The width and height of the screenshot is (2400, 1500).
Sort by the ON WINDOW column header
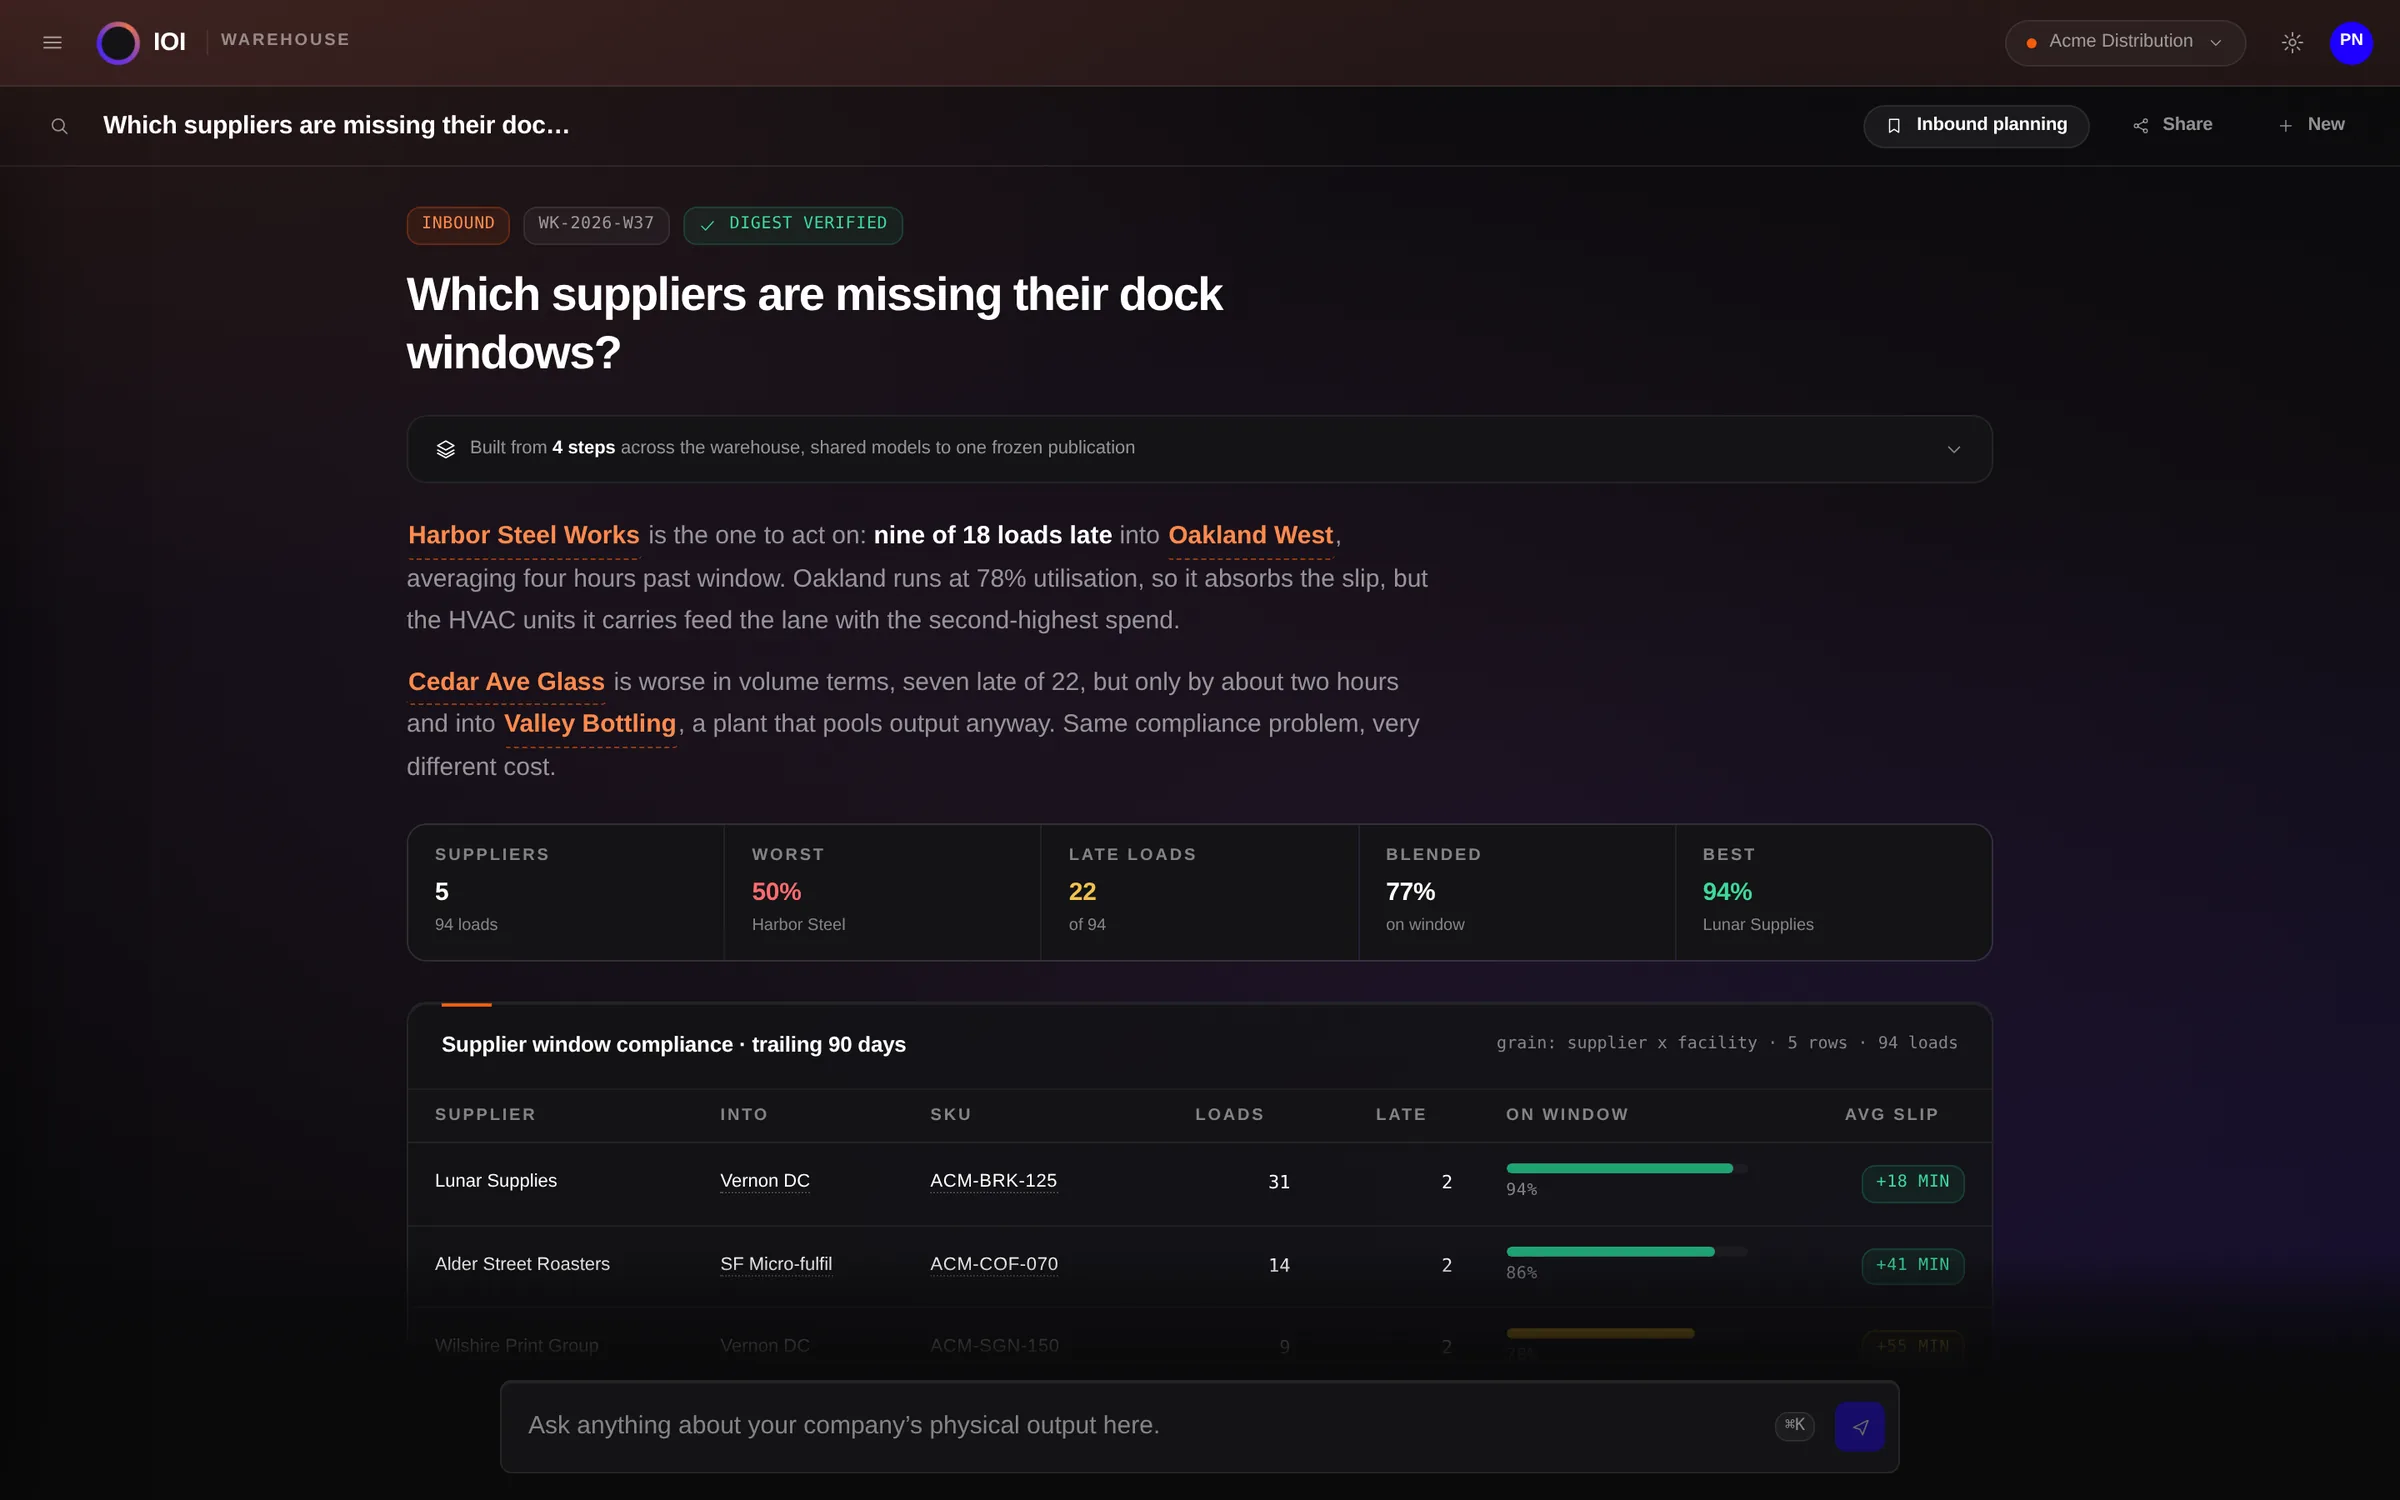1567,1115
